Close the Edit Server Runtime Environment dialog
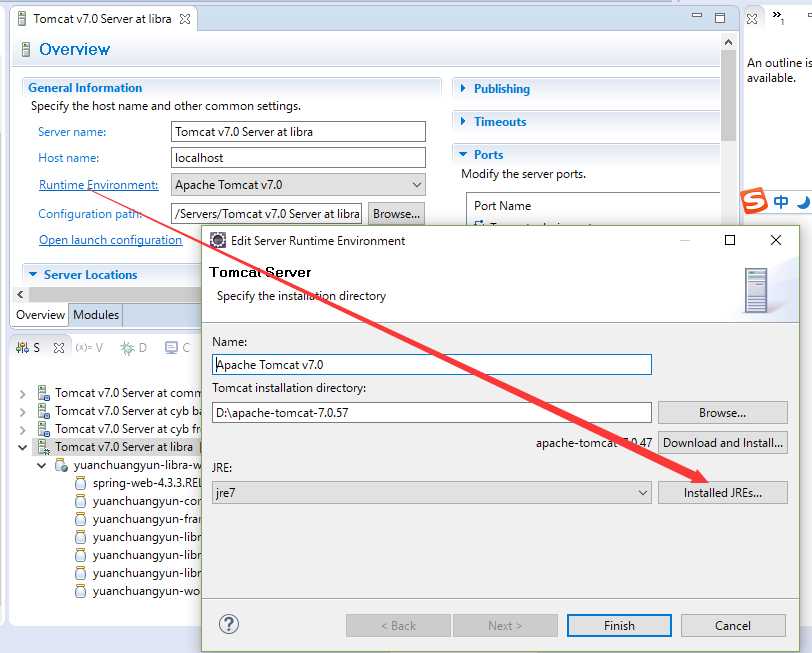Viewport: 812px width, 653px height. 775,240
